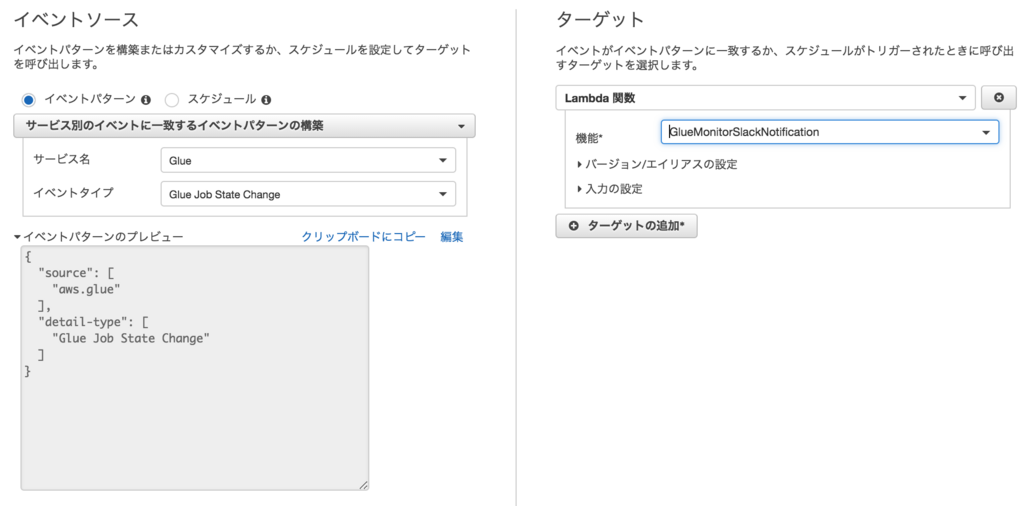Image resolution: width=1024 pixels, height=506 pixels.
Task: Click info icon next to イベントパターン
Action: click(146, 100)
